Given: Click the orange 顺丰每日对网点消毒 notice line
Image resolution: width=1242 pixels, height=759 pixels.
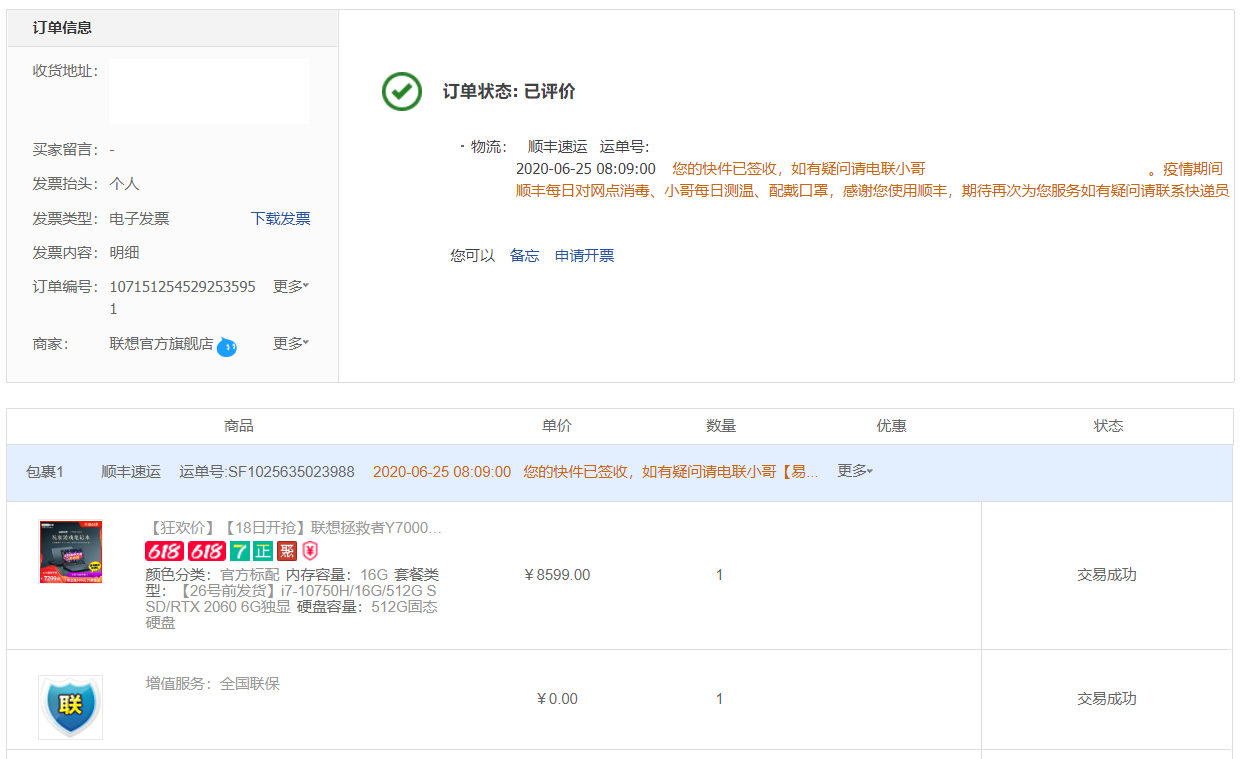Looking at the screenshot, I should (x=872, y=190).
